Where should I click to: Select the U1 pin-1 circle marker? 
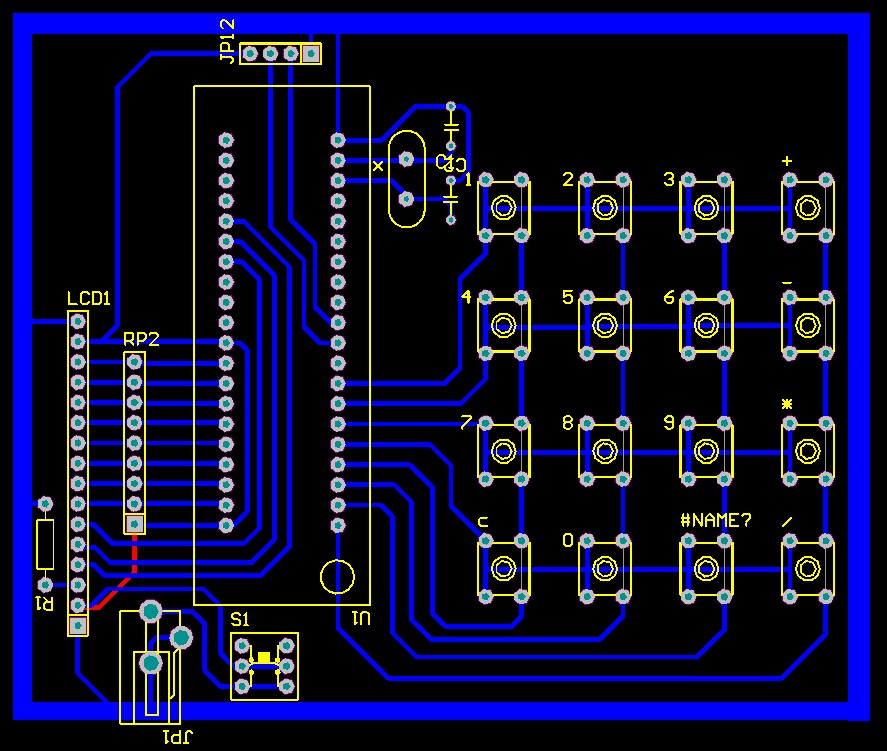(x=337, y=576)
